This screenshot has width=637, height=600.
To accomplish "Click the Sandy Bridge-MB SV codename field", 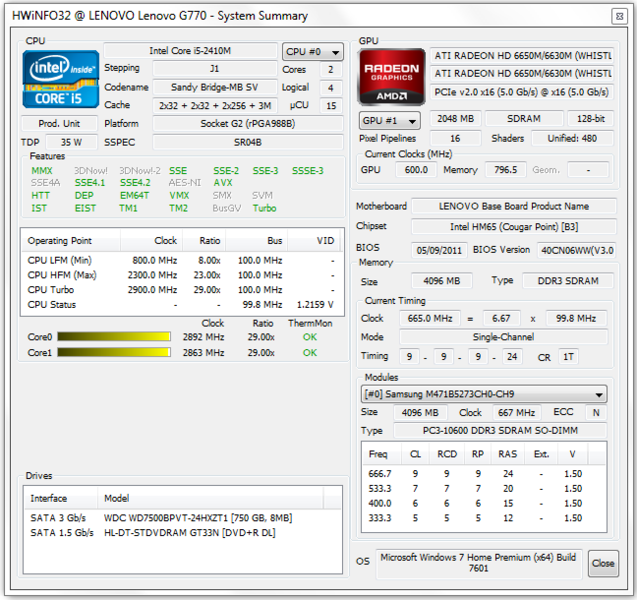I will 214,87.
